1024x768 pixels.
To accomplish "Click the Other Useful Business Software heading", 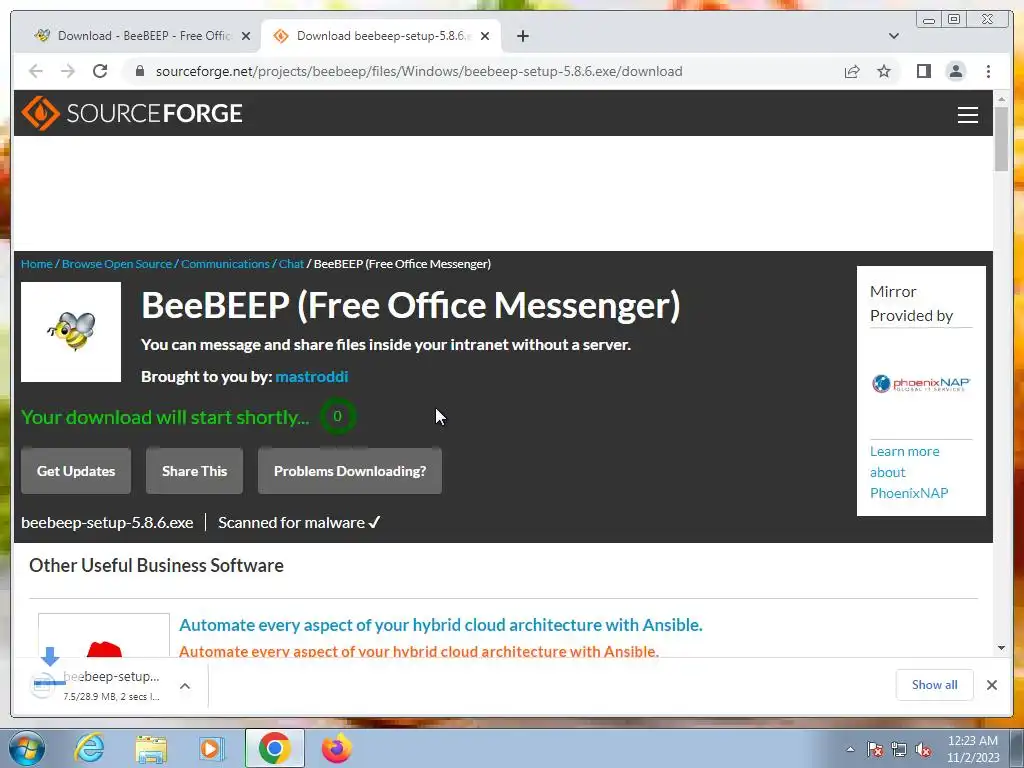I will pyautogui.click(x=156, y=566).
